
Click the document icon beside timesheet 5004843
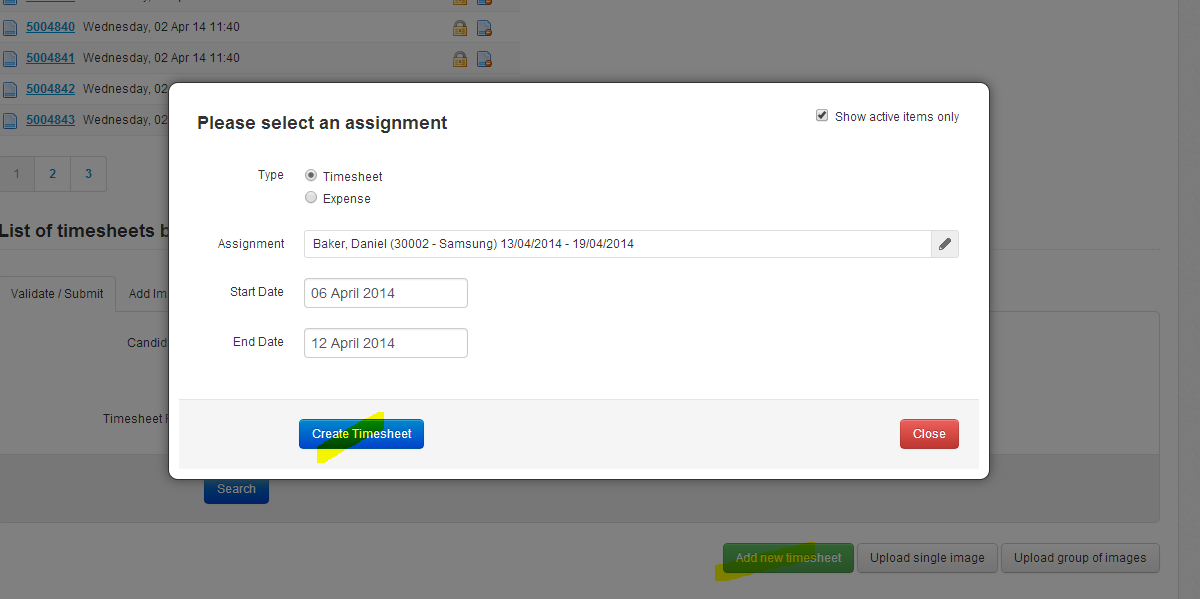click(10, 121)
